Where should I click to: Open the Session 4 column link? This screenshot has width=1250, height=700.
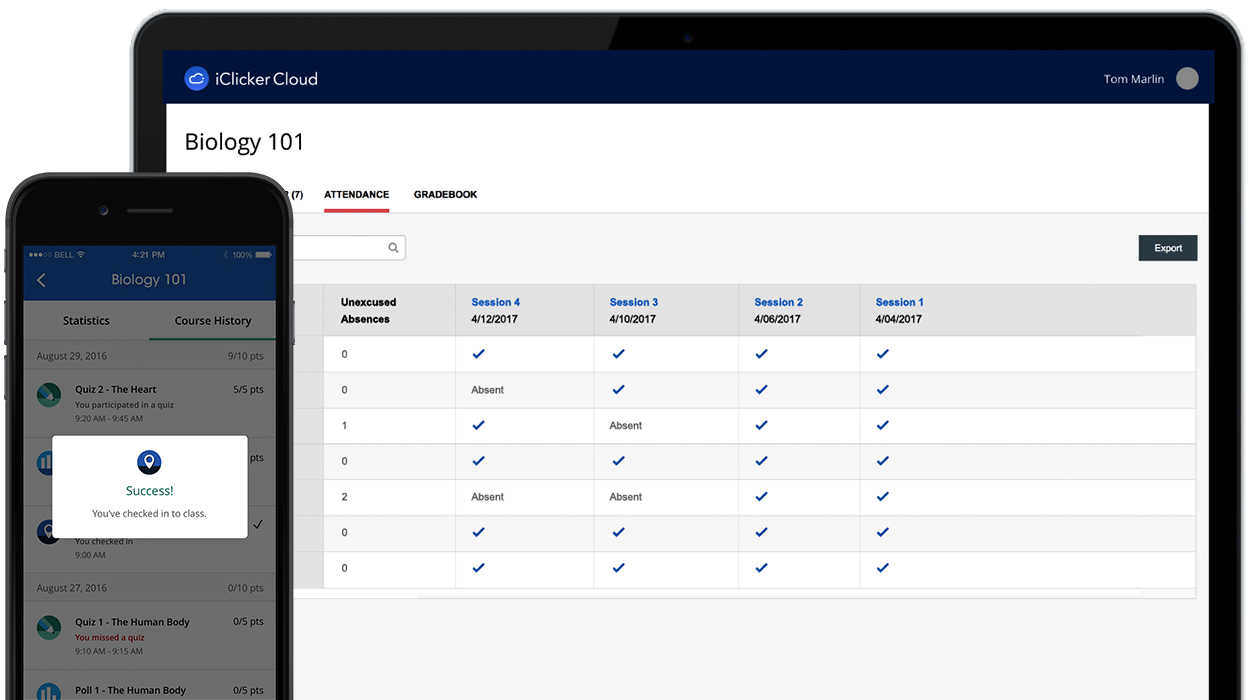tap(496, 302)
